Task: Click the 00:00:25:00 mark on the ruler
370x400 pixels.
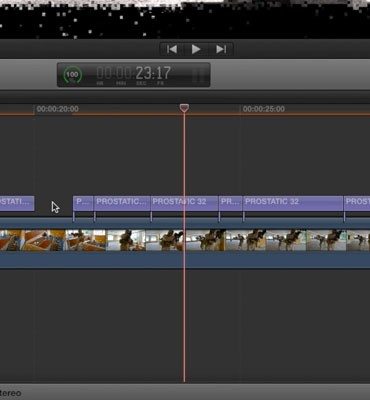Action: click(264, 109)
